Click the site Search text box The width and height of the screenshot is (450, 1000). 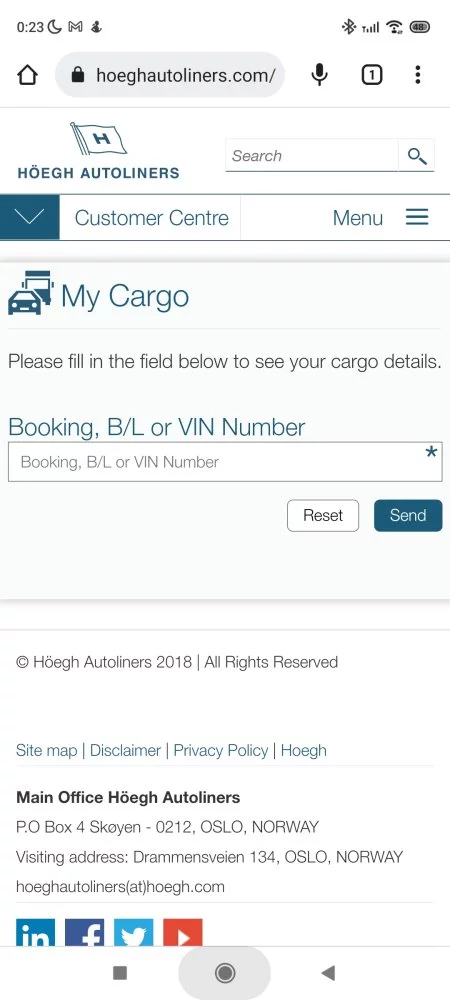[x=312, y=156]
